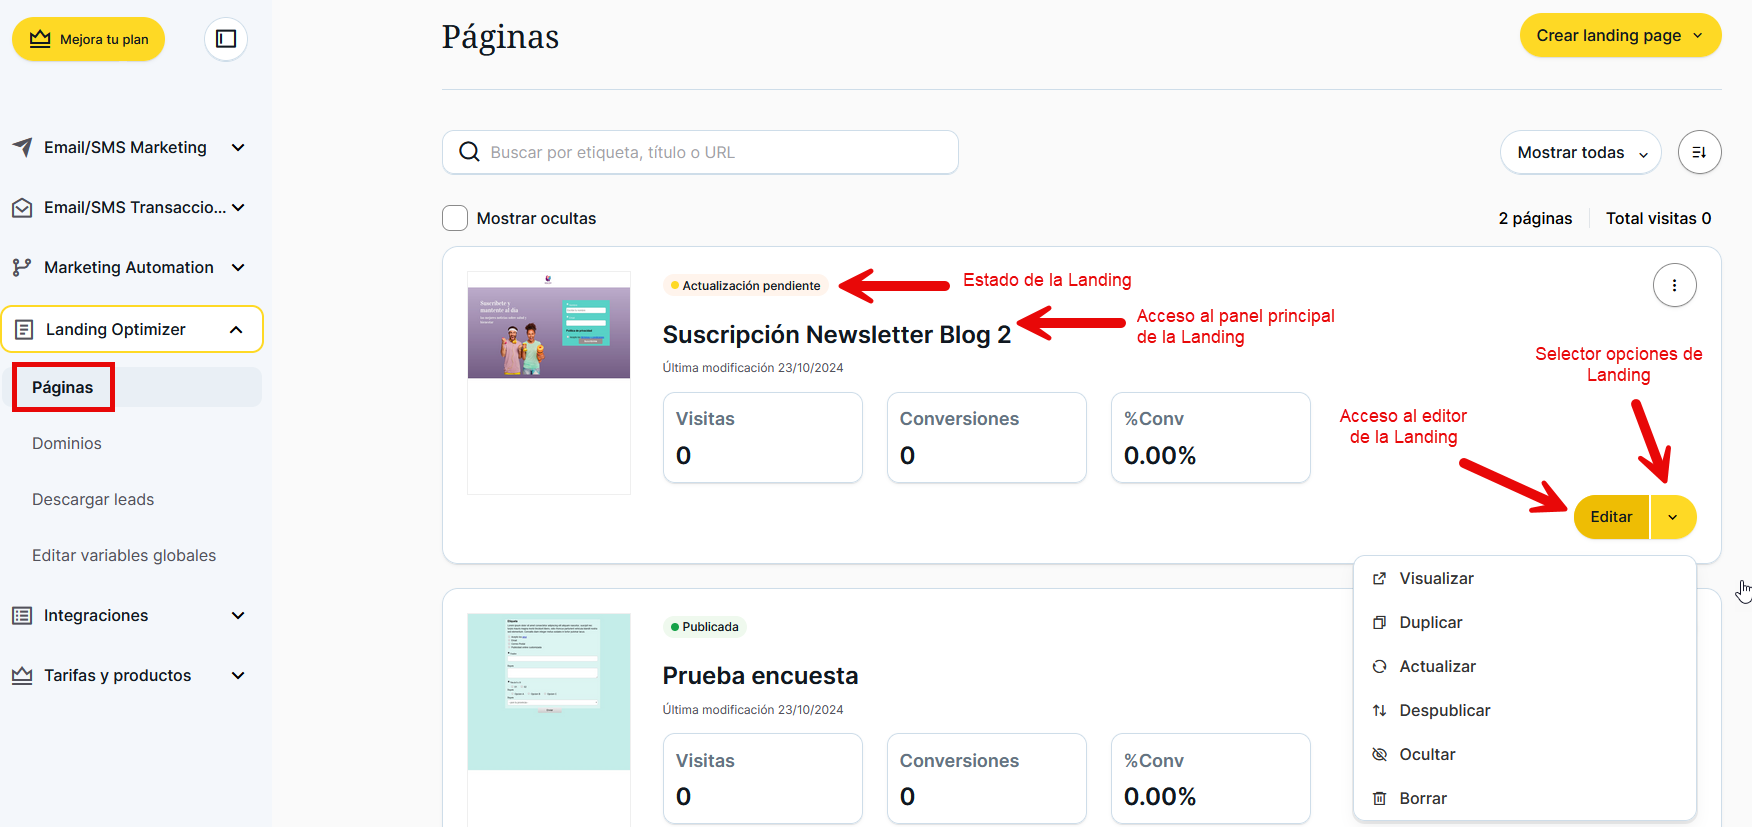The width and height of the screenshot is (1752, 827).
Task: Open the Dominios sidebar link
Action: [x=67, y=443]
